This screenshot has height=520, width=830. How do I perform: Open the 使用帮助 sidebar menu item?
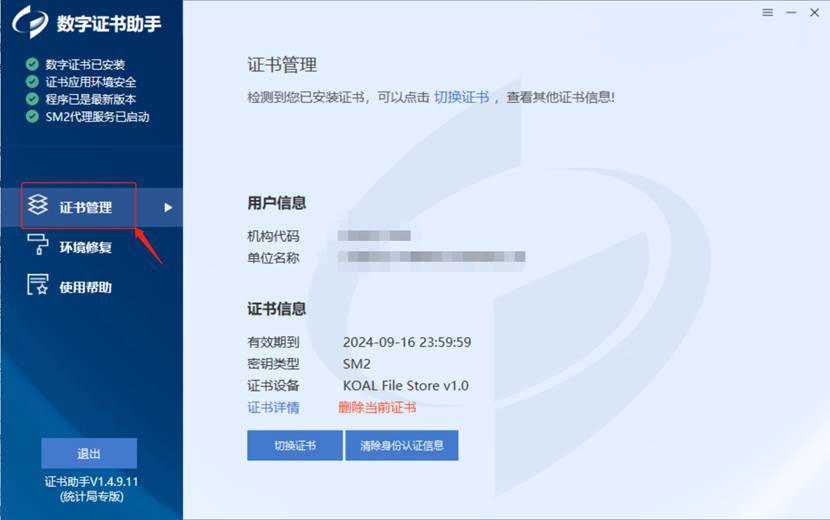coord(85,287)
